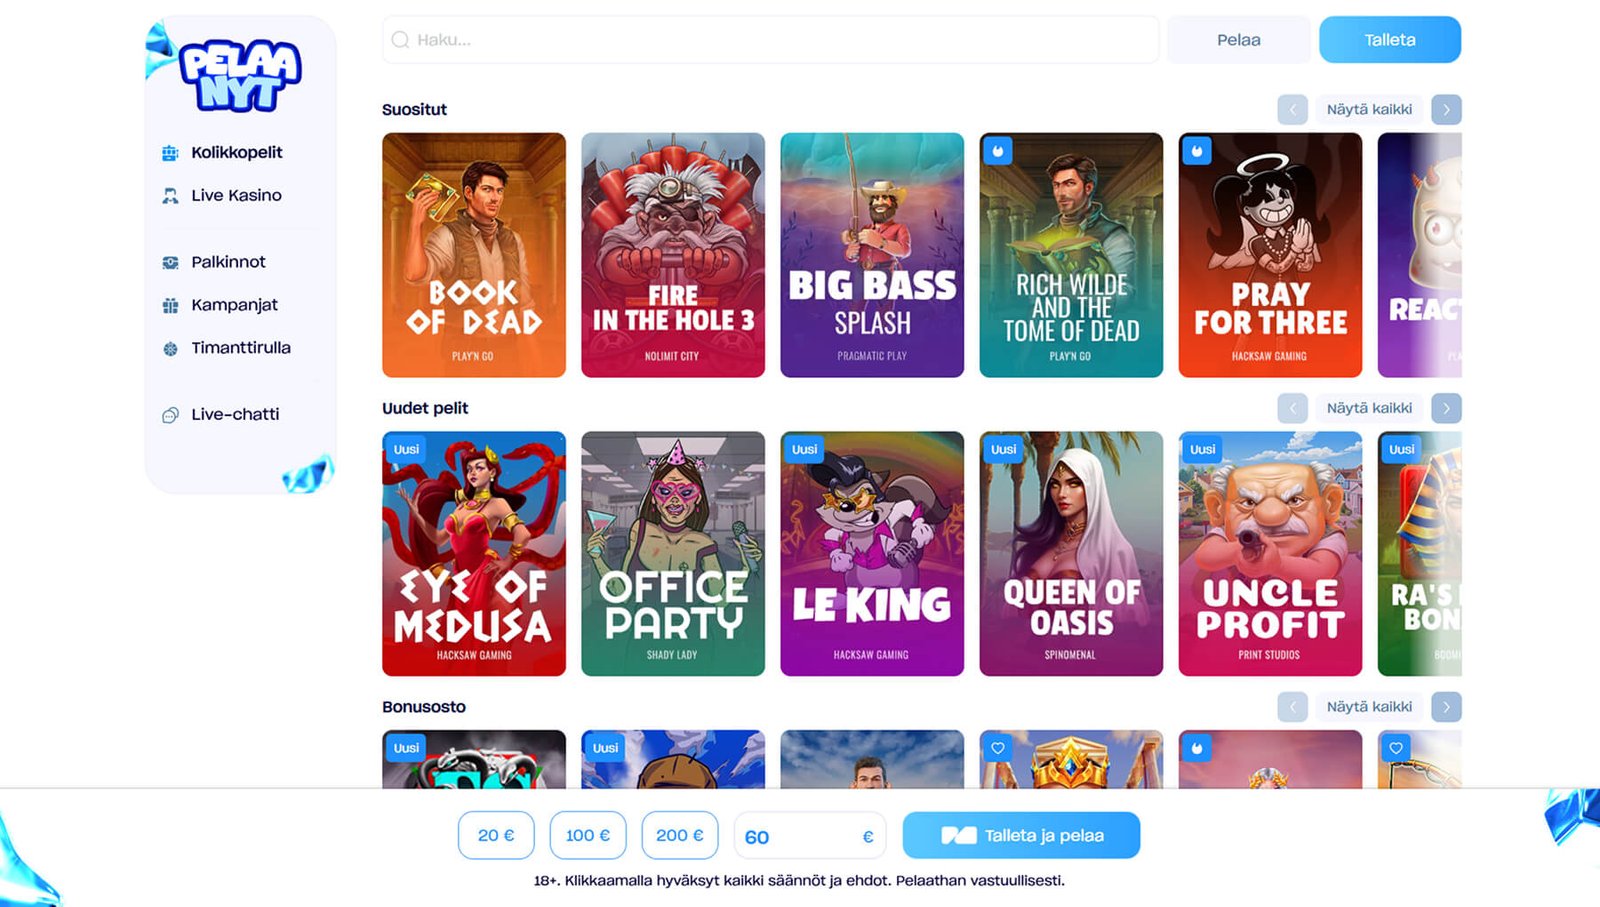Click Näytä kaikki for Suositut
Screen dimensions: 1600x907
point(1369,109)
